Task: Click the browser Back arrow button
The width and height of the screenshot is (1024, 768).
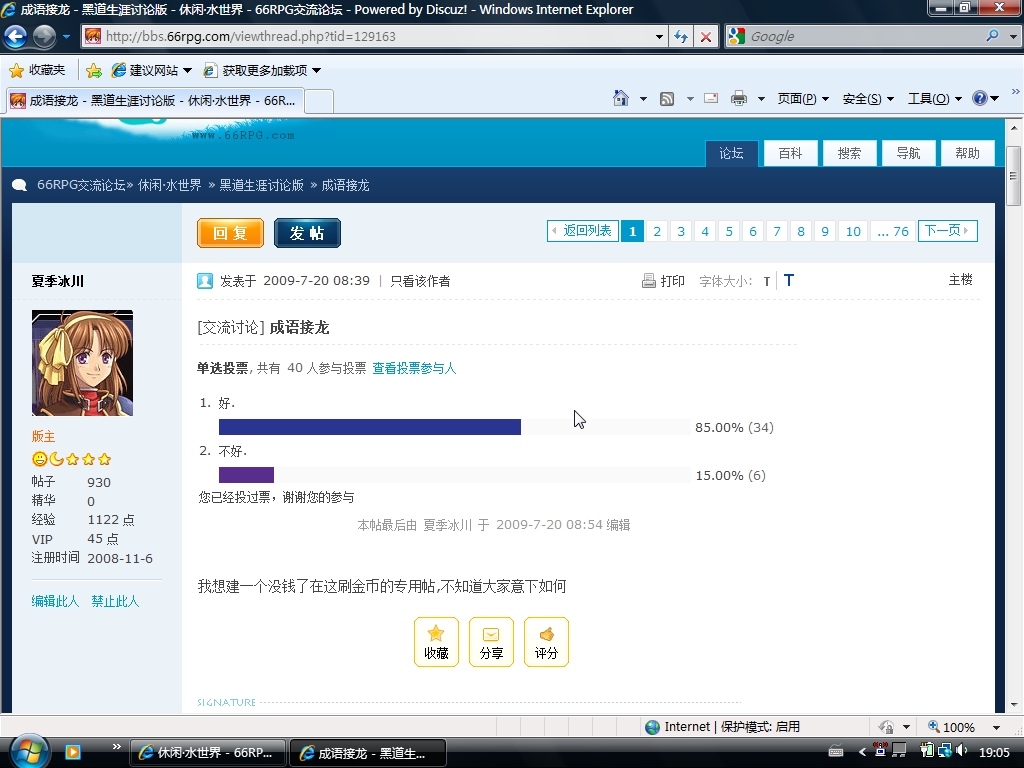Action: click(16, 37)
